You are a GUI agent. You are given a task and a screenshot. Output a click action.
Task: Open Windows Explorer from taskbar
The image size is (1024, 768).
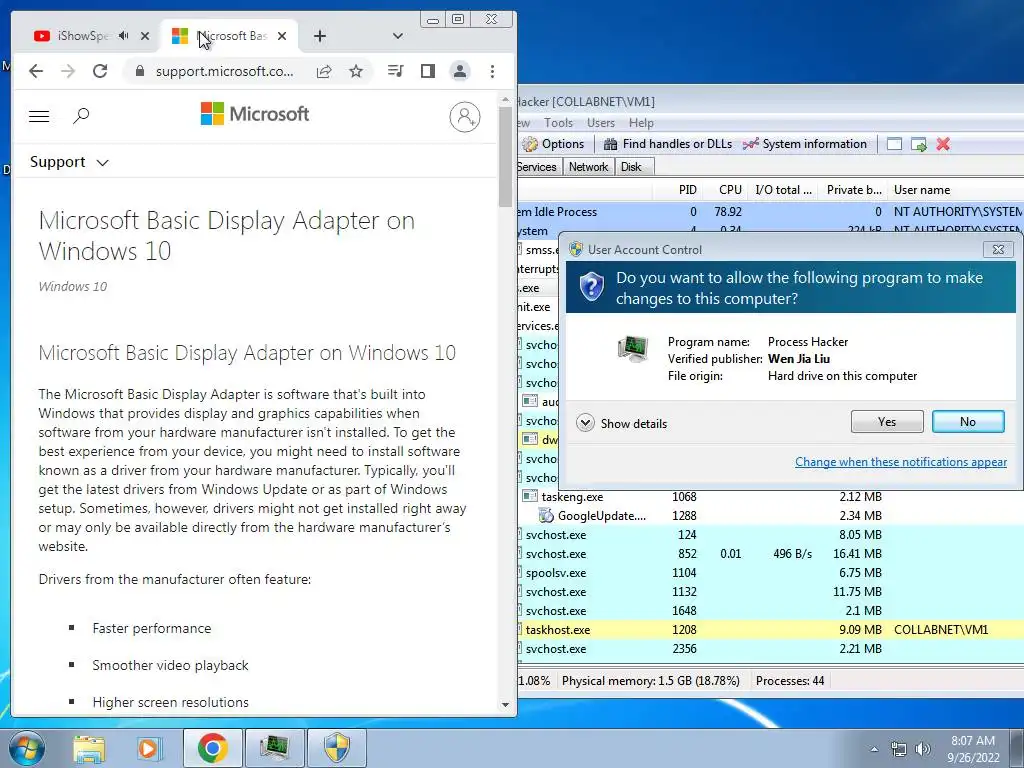[x=89, y=748]
